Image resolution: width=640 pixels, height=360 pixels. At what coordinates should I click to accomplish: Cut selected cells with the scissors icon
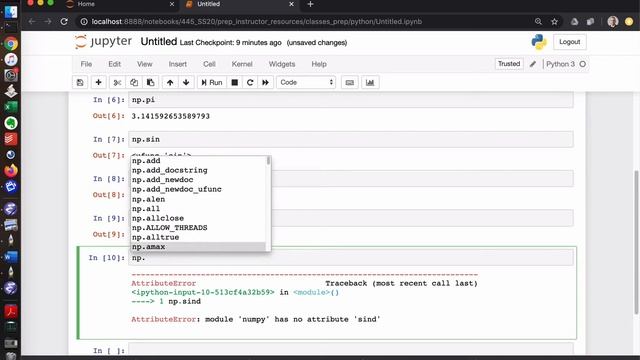pyautogui.click(x=117, y=82)
